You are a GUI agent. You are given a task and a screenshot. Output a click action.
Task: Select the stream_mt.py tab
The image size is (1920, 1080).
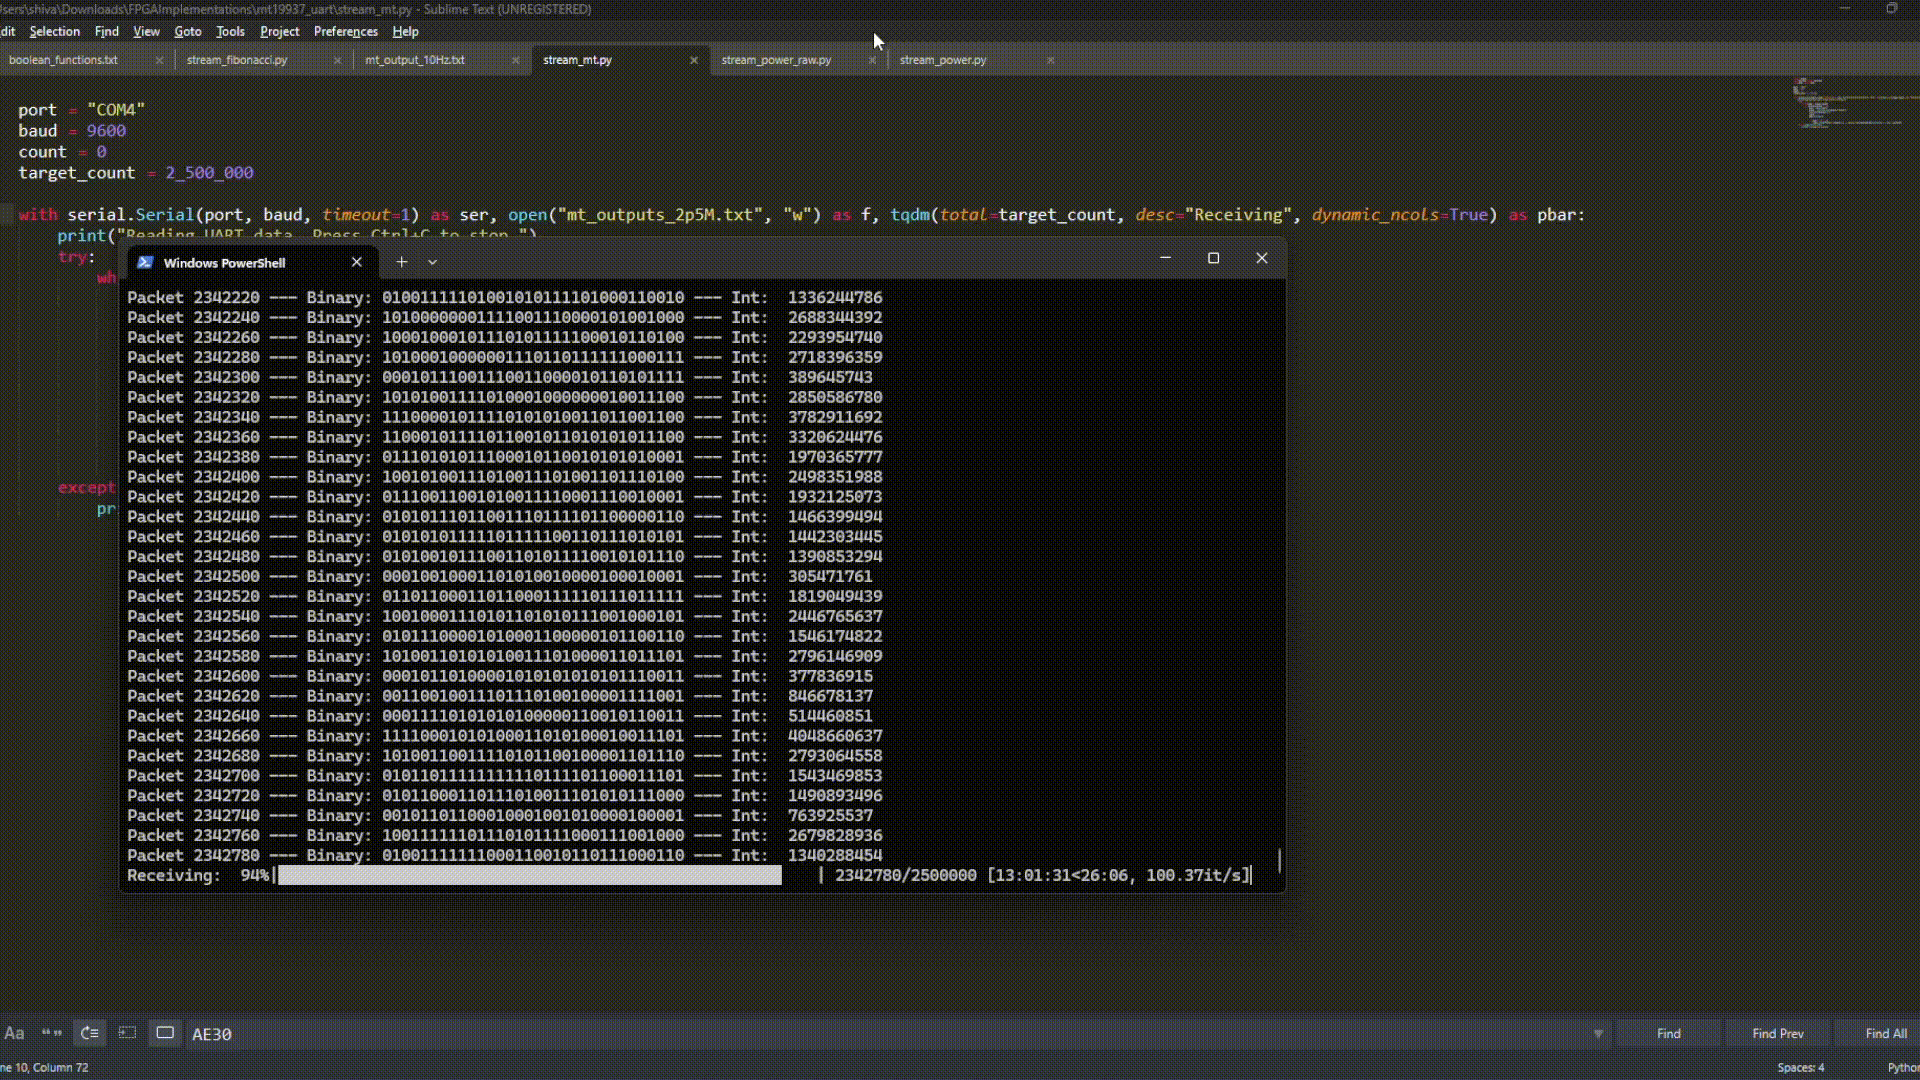point(577,60)
